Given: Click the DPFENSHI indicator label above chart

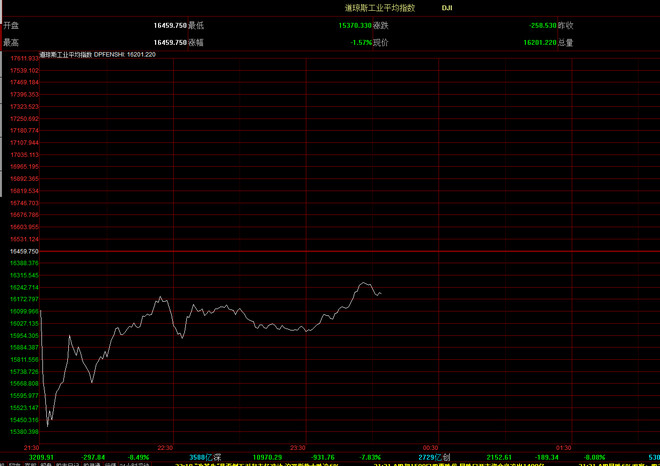Looking at the screenshot, I should 109,55.
